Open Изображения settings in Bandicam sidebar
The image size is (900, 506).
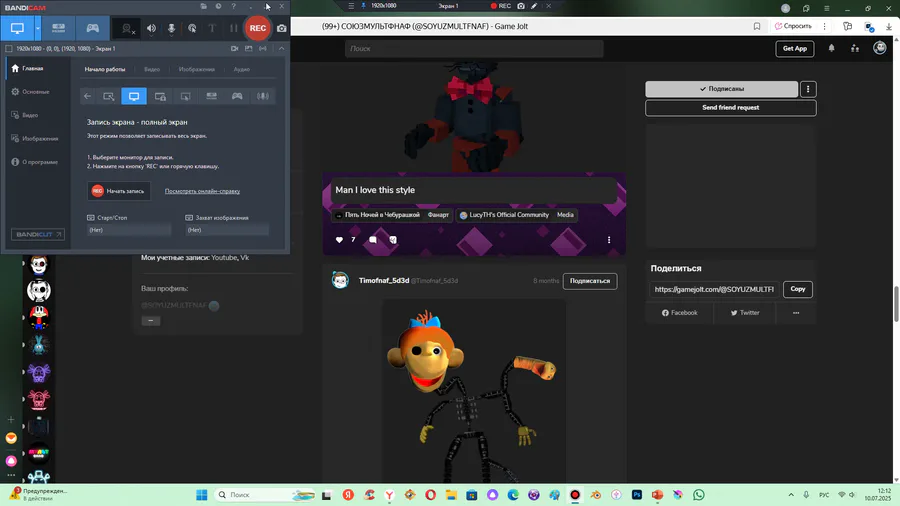(x=37, y=139)
